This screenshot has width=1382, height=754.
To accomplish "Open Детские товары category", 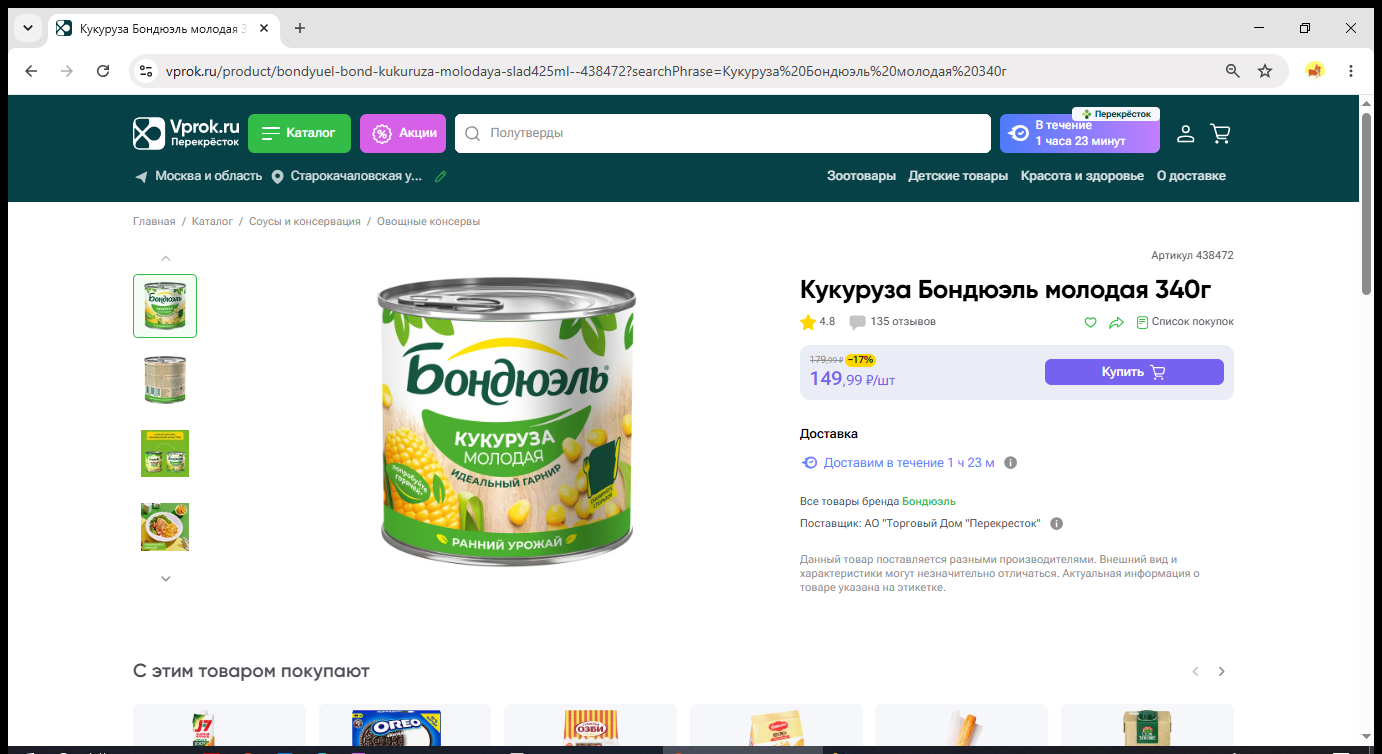I will pyautogui.click(x=958, y=176).
